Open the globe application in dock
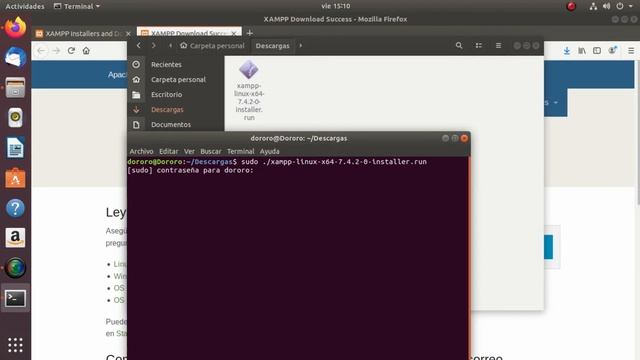Screen dimensions: 640x360 tap(15, 268)
